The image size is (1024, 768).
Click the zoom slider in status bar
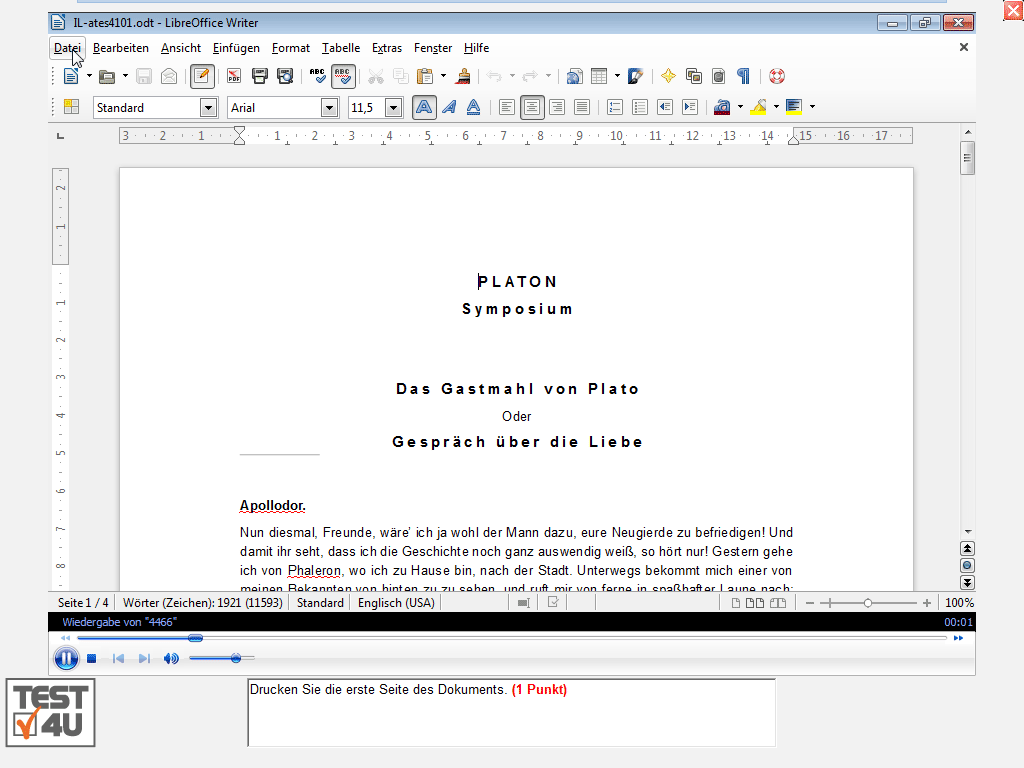tap(868, 603)
